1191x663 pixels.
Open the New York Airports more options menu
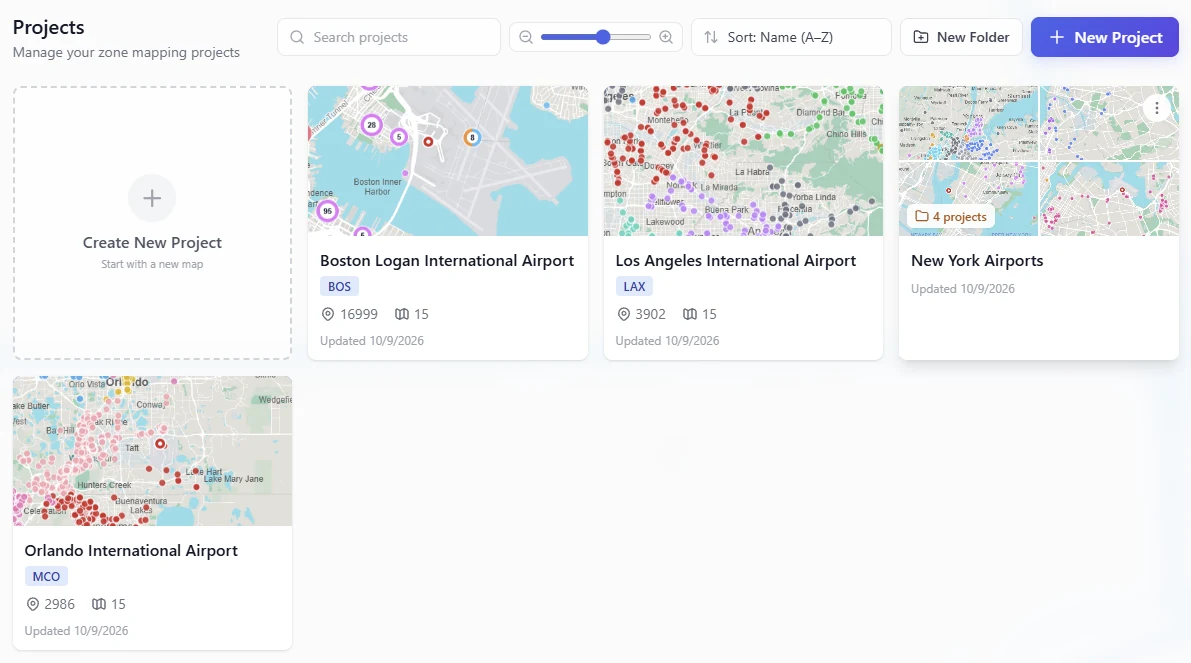(x=1157, y=109)
